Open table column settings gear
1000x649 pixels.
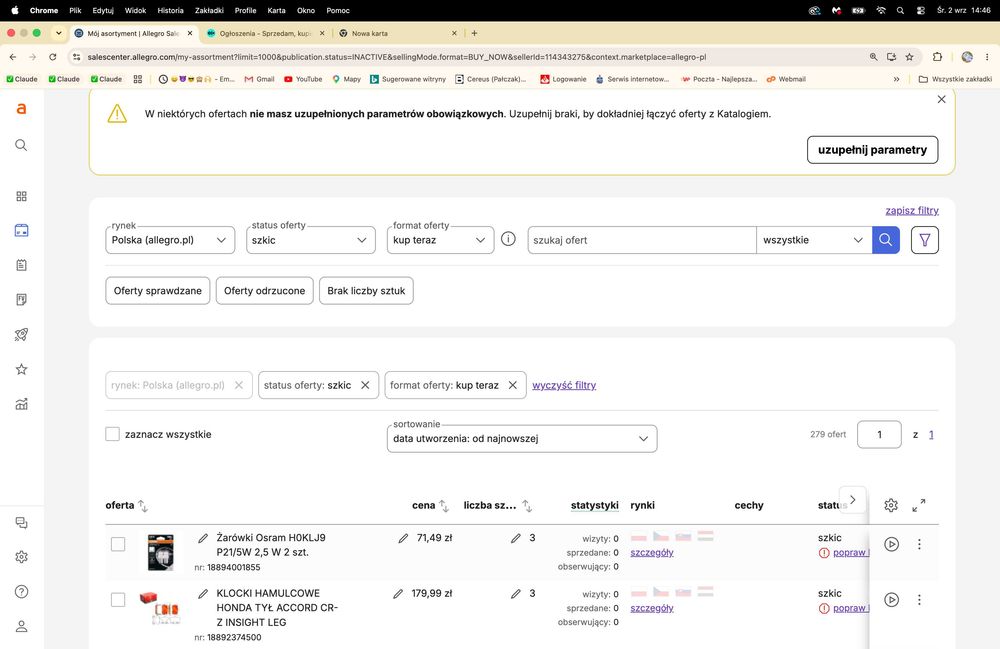click(891, 506)
